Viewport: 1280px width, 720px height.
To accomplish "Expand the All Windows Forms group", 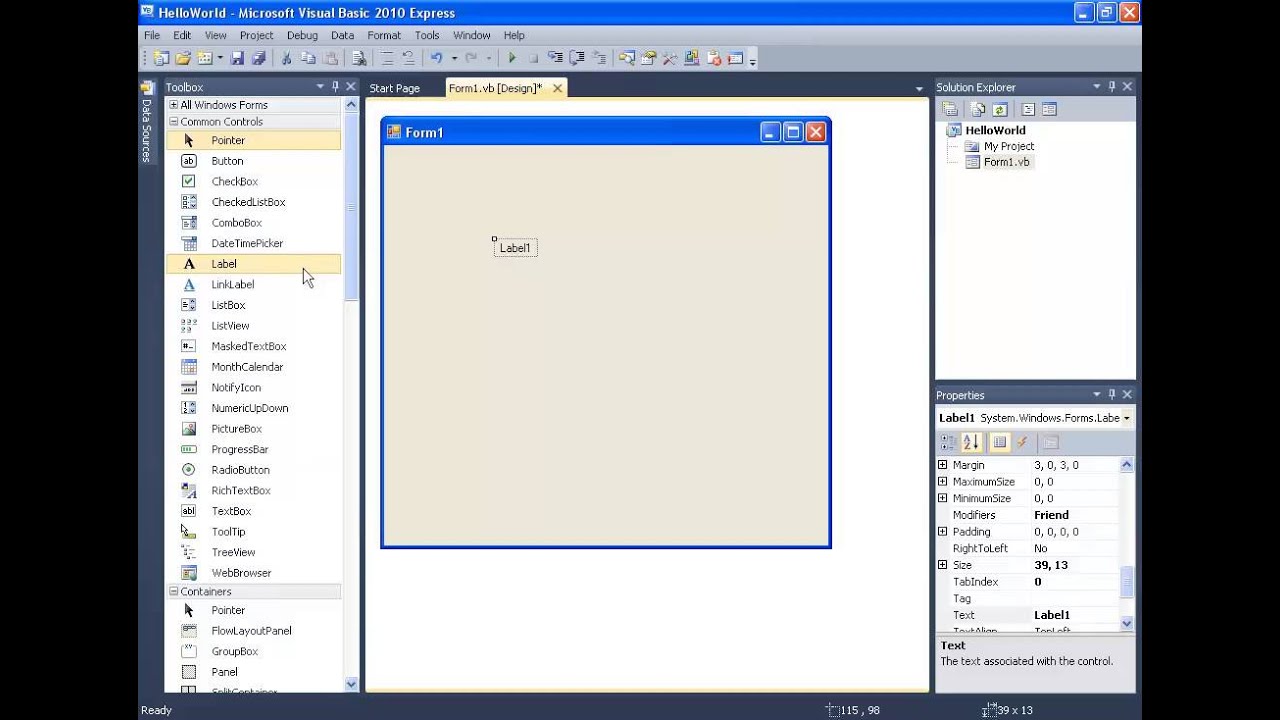I will (173, 105).
